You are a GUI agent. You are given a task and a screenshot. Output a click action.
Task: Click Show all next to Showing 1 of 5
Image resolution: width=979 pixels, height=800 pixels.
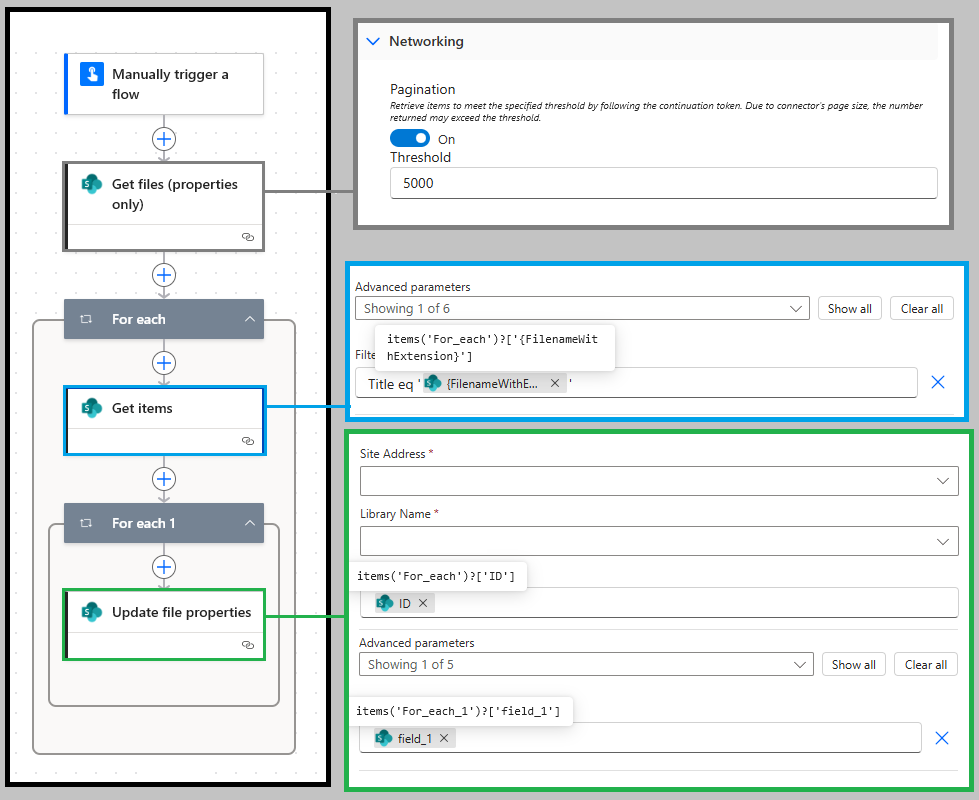pyautogui.click(x=853, y=664)
